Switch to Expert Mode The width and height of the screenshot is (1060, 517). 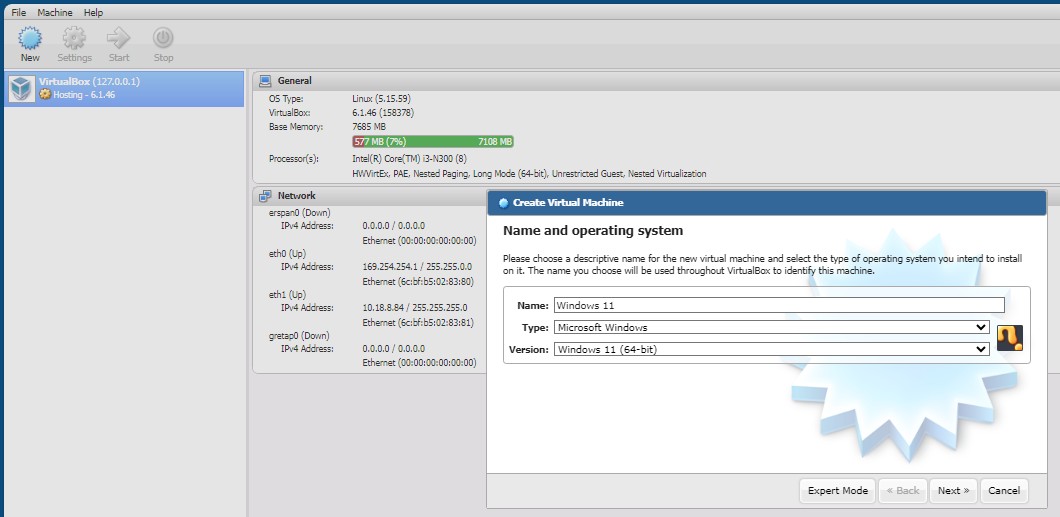(x=838, y=491)
